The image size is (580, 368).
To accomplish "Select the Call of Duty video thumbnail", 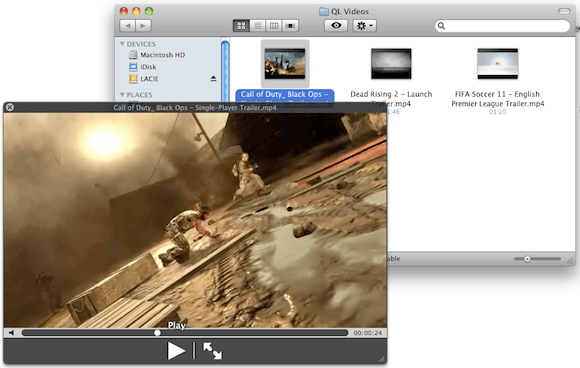I will [x=285, y=64].
